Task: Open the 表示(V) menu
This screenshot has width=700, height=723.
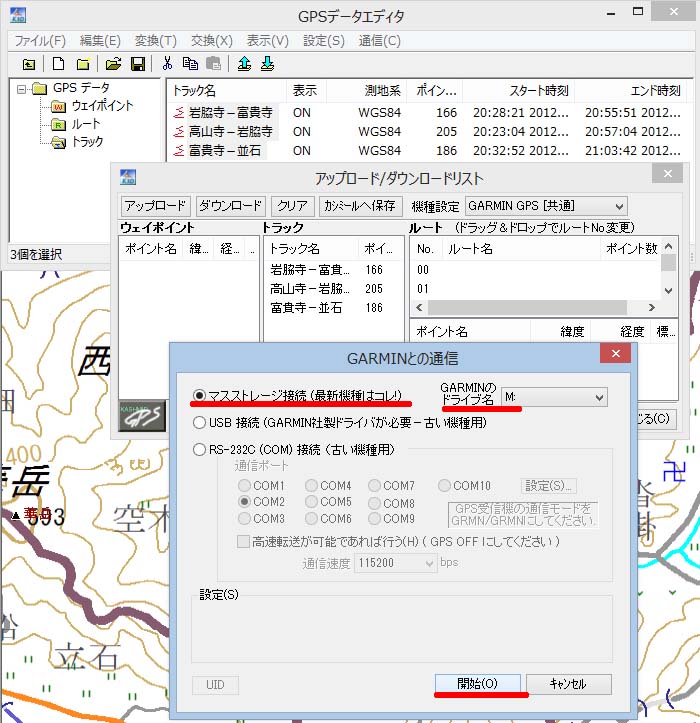Action: coord(267,41)
